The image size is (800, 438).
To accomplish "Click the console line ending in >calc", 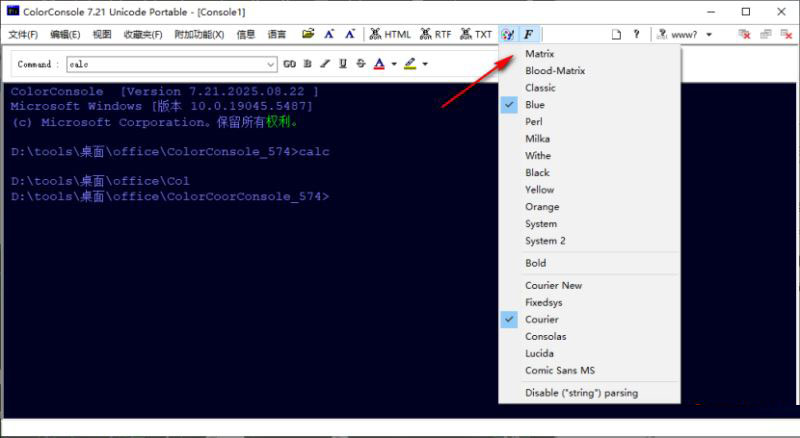I will pos(170,152).
